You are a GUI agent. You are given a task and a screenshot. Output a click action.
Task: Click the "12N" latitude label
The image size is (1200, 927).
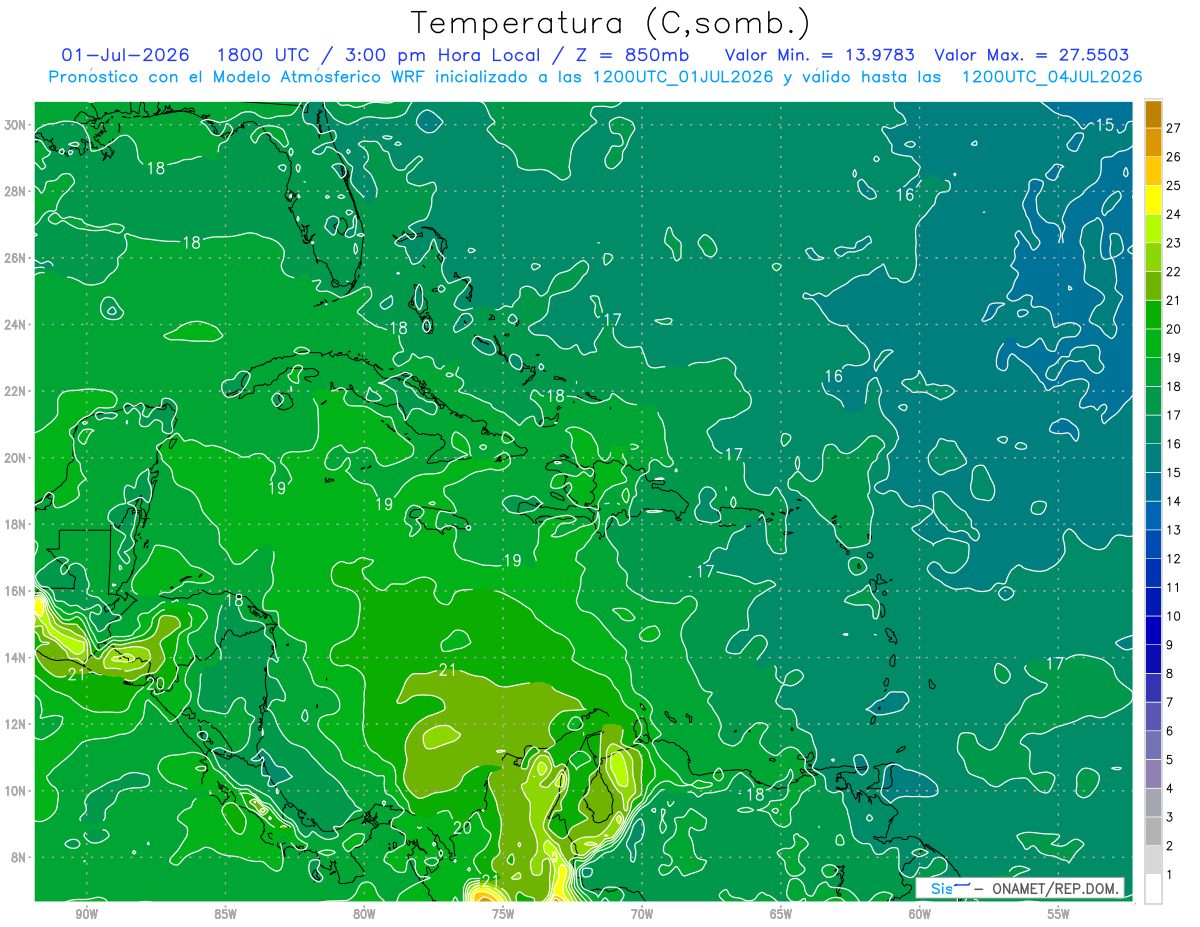coord(17,724)
